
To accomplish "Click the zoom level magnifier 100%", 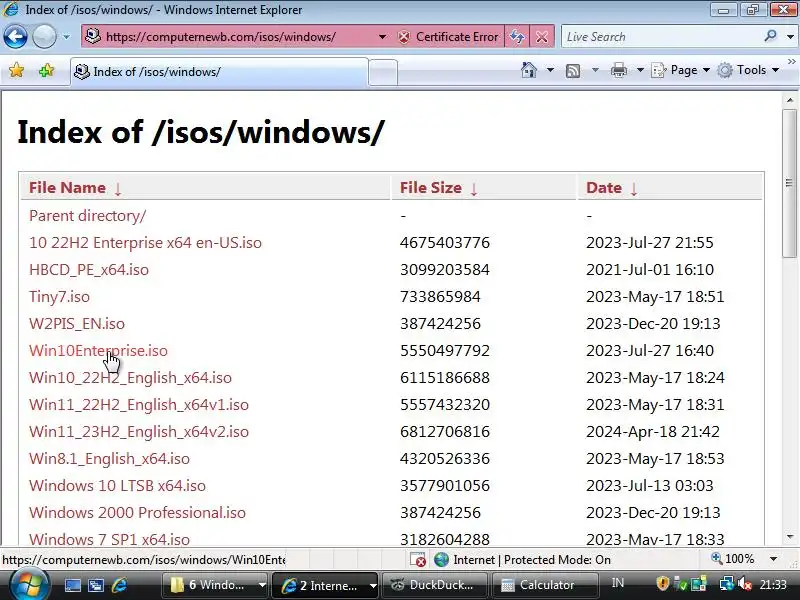I will [733, 559].
